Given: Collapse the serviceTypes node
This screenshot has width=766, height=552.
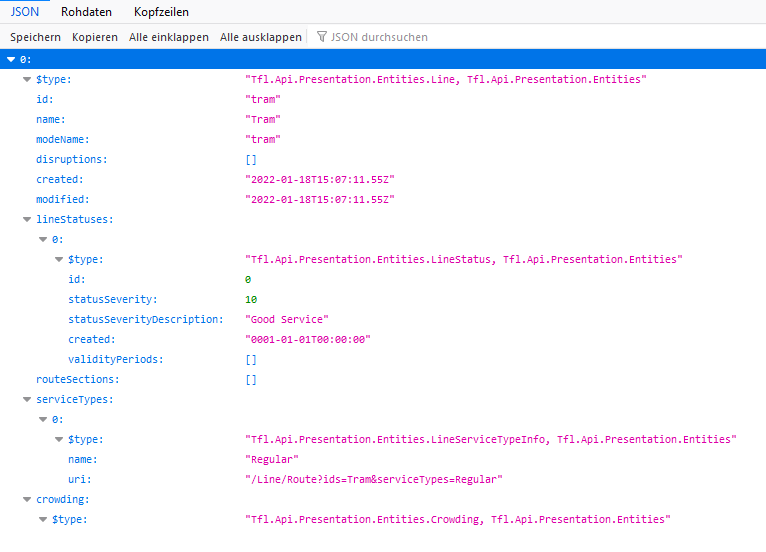Looking at the screenshot, I should point(27,400).
